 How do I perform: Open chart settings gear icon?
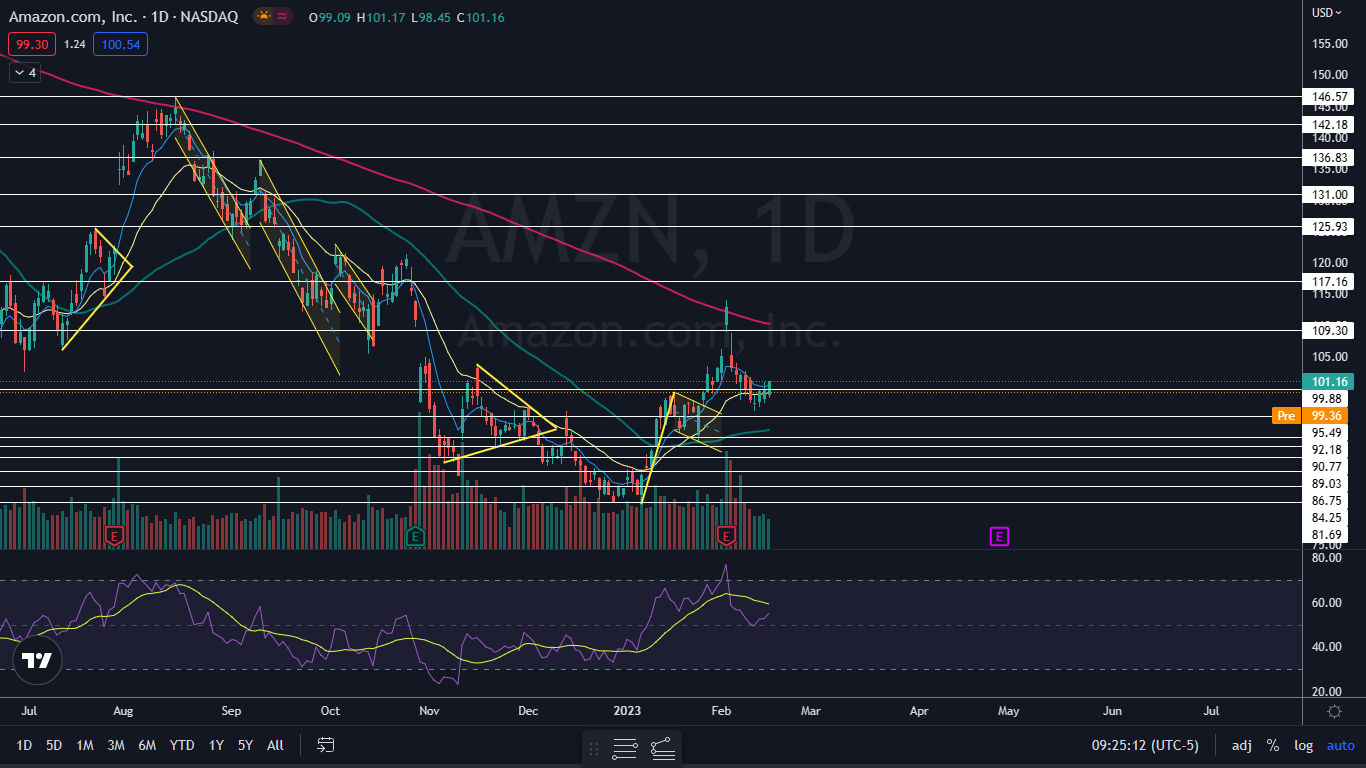click(1334, 711)
